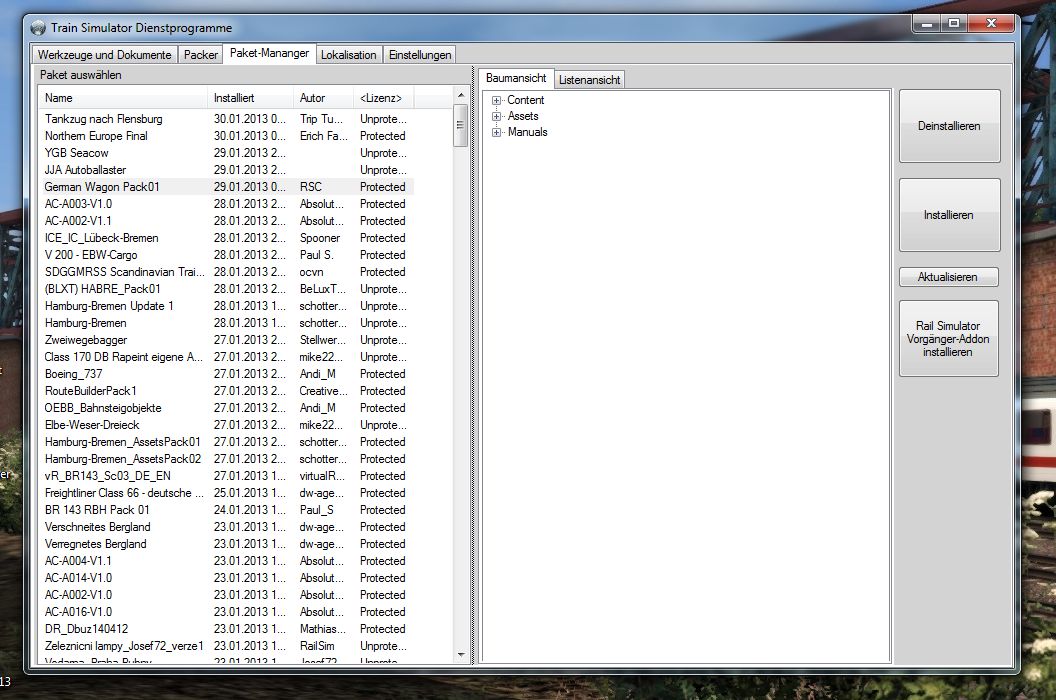The image size is (1056, 700).
Task: Select AC-A002-V1.1 package row
Action: point(226,221)
